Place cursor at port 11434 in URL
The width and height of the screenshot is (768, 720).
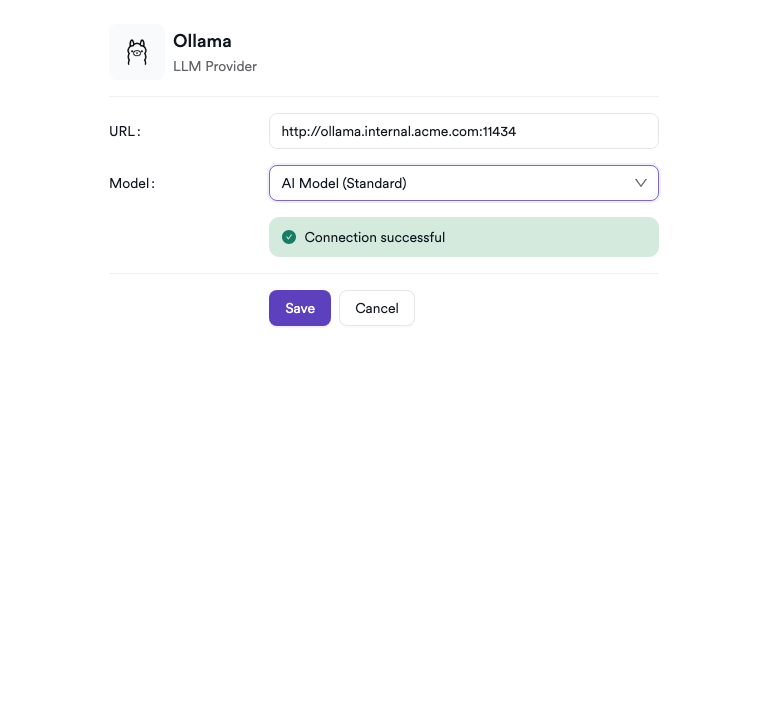point(499,131)
